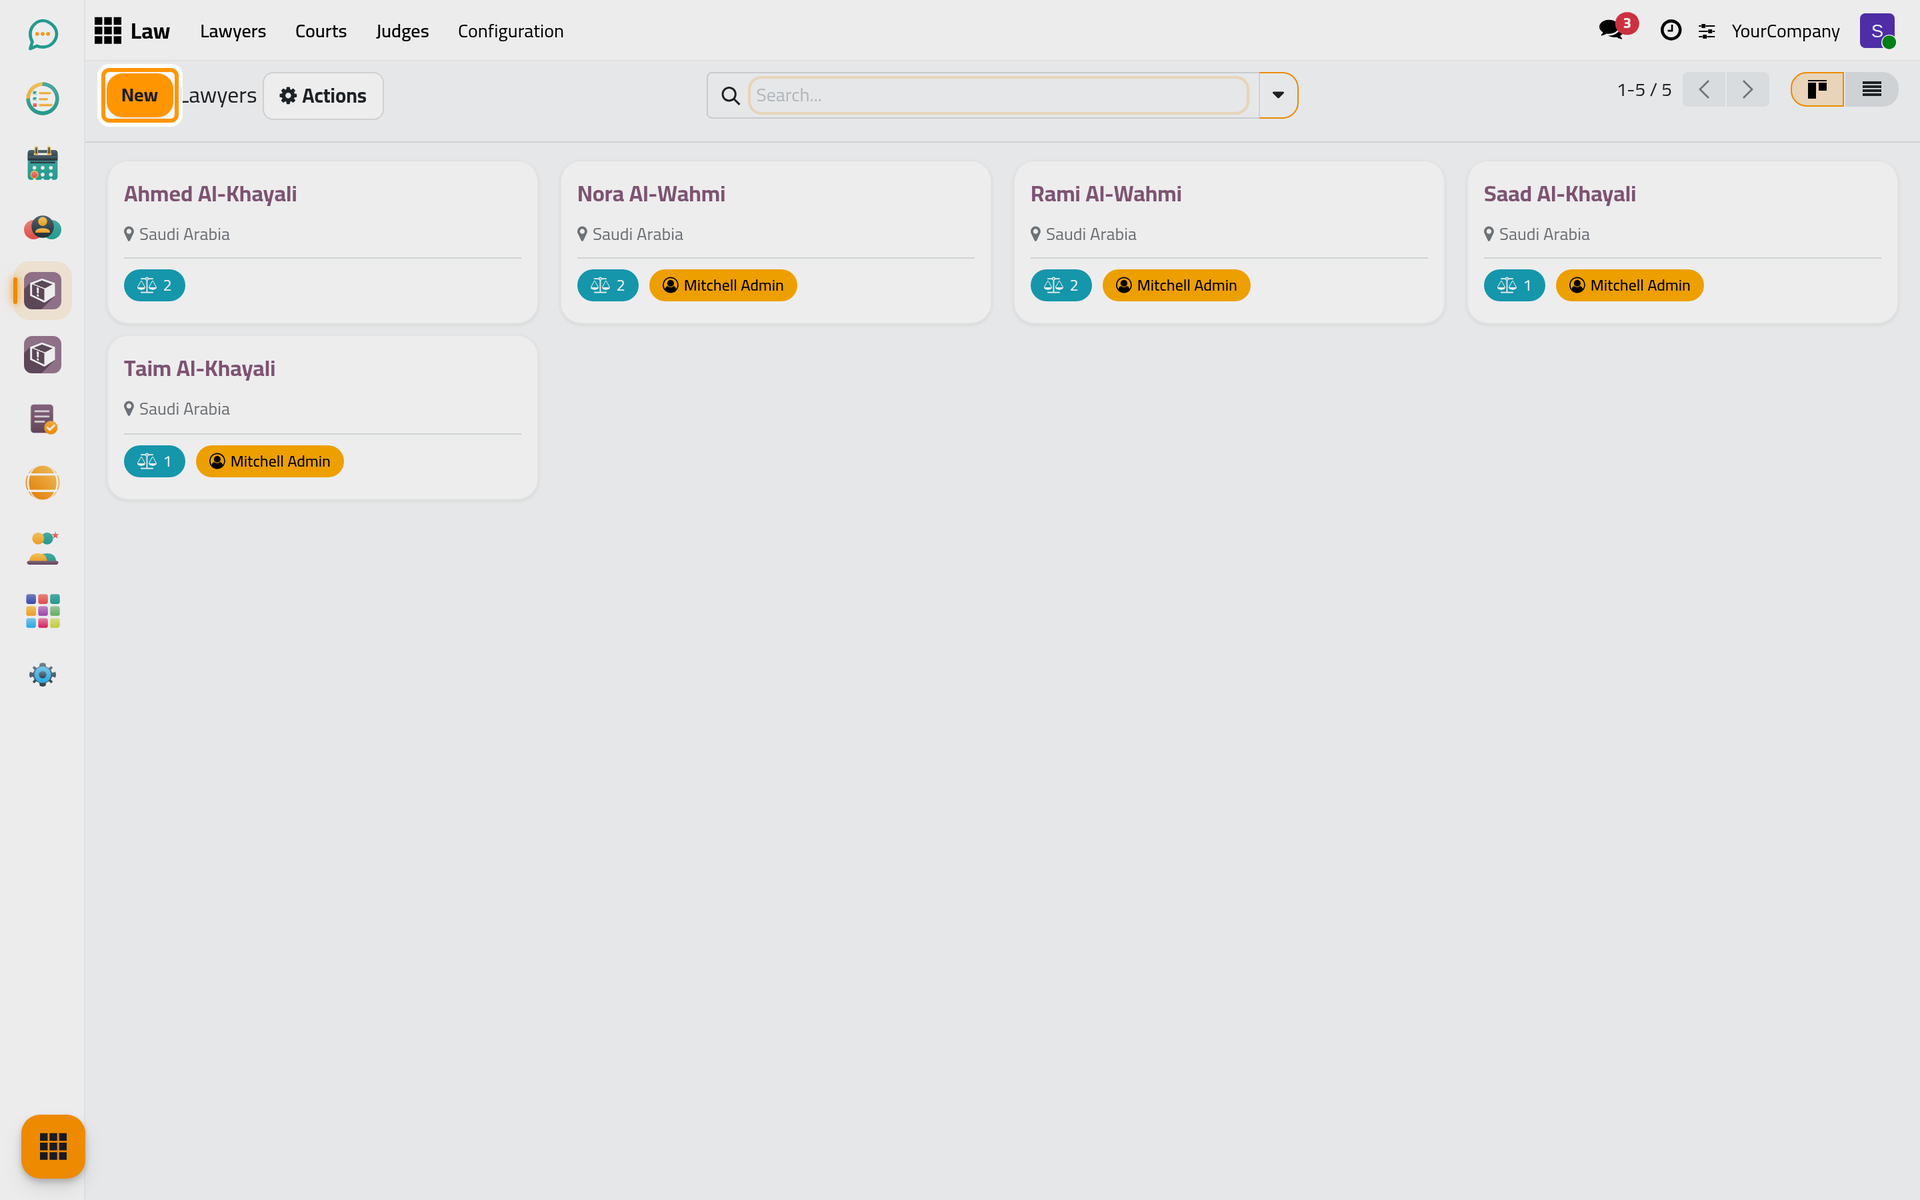Image resolution: width=1920 pixels, height=1200 pixels.
Task: Click the Law app title
Action: click(150, 31)
